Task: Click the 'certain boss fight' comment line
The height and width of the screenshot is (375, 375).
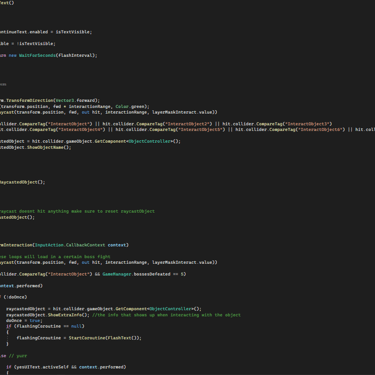Action: click(55, 257)
